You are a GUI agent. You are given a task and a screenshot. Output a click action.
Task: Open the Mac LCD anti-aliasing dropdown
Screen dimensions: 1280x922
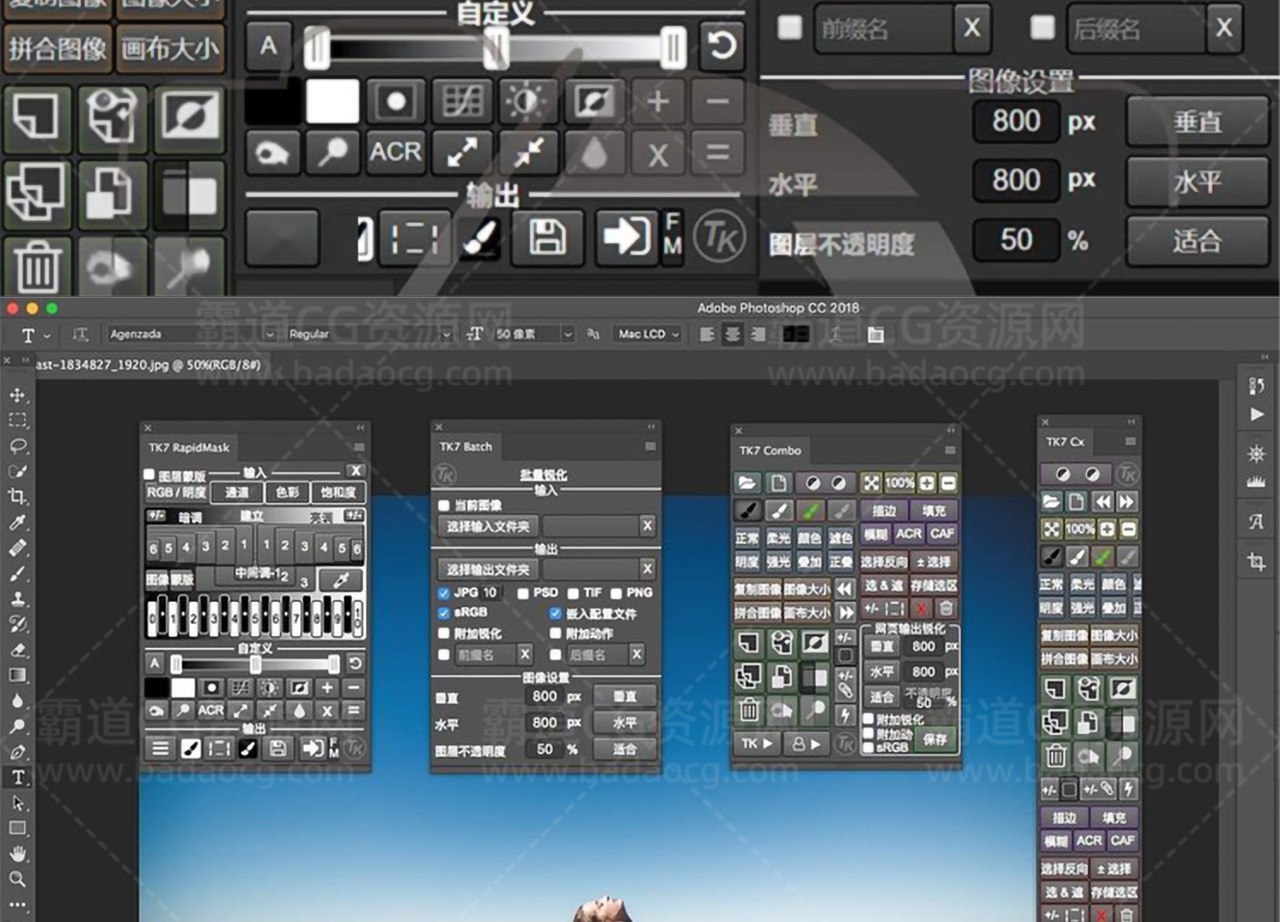[x=648, y=334]
